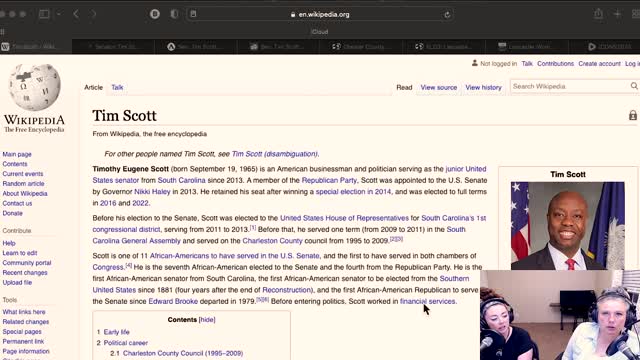Open a new tab with plus icon
Screen dimensions: 640x360
click(x=618, y=14)
